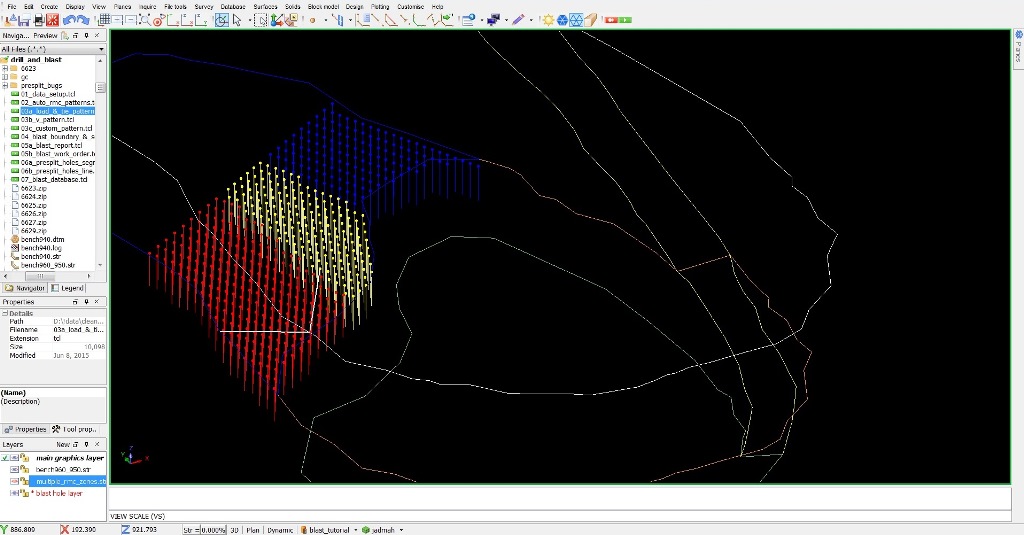1024x535 pixels.
Task: Click New in the Layers panel
Action: [x=63, y=444]
